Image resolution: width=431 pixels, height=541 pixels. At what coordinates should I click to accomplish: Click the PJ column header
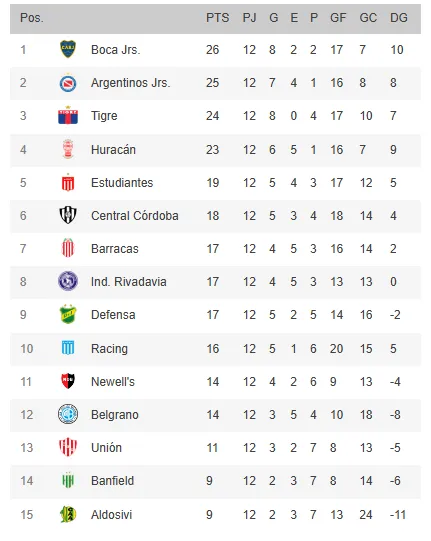click(x=249, y=18)
